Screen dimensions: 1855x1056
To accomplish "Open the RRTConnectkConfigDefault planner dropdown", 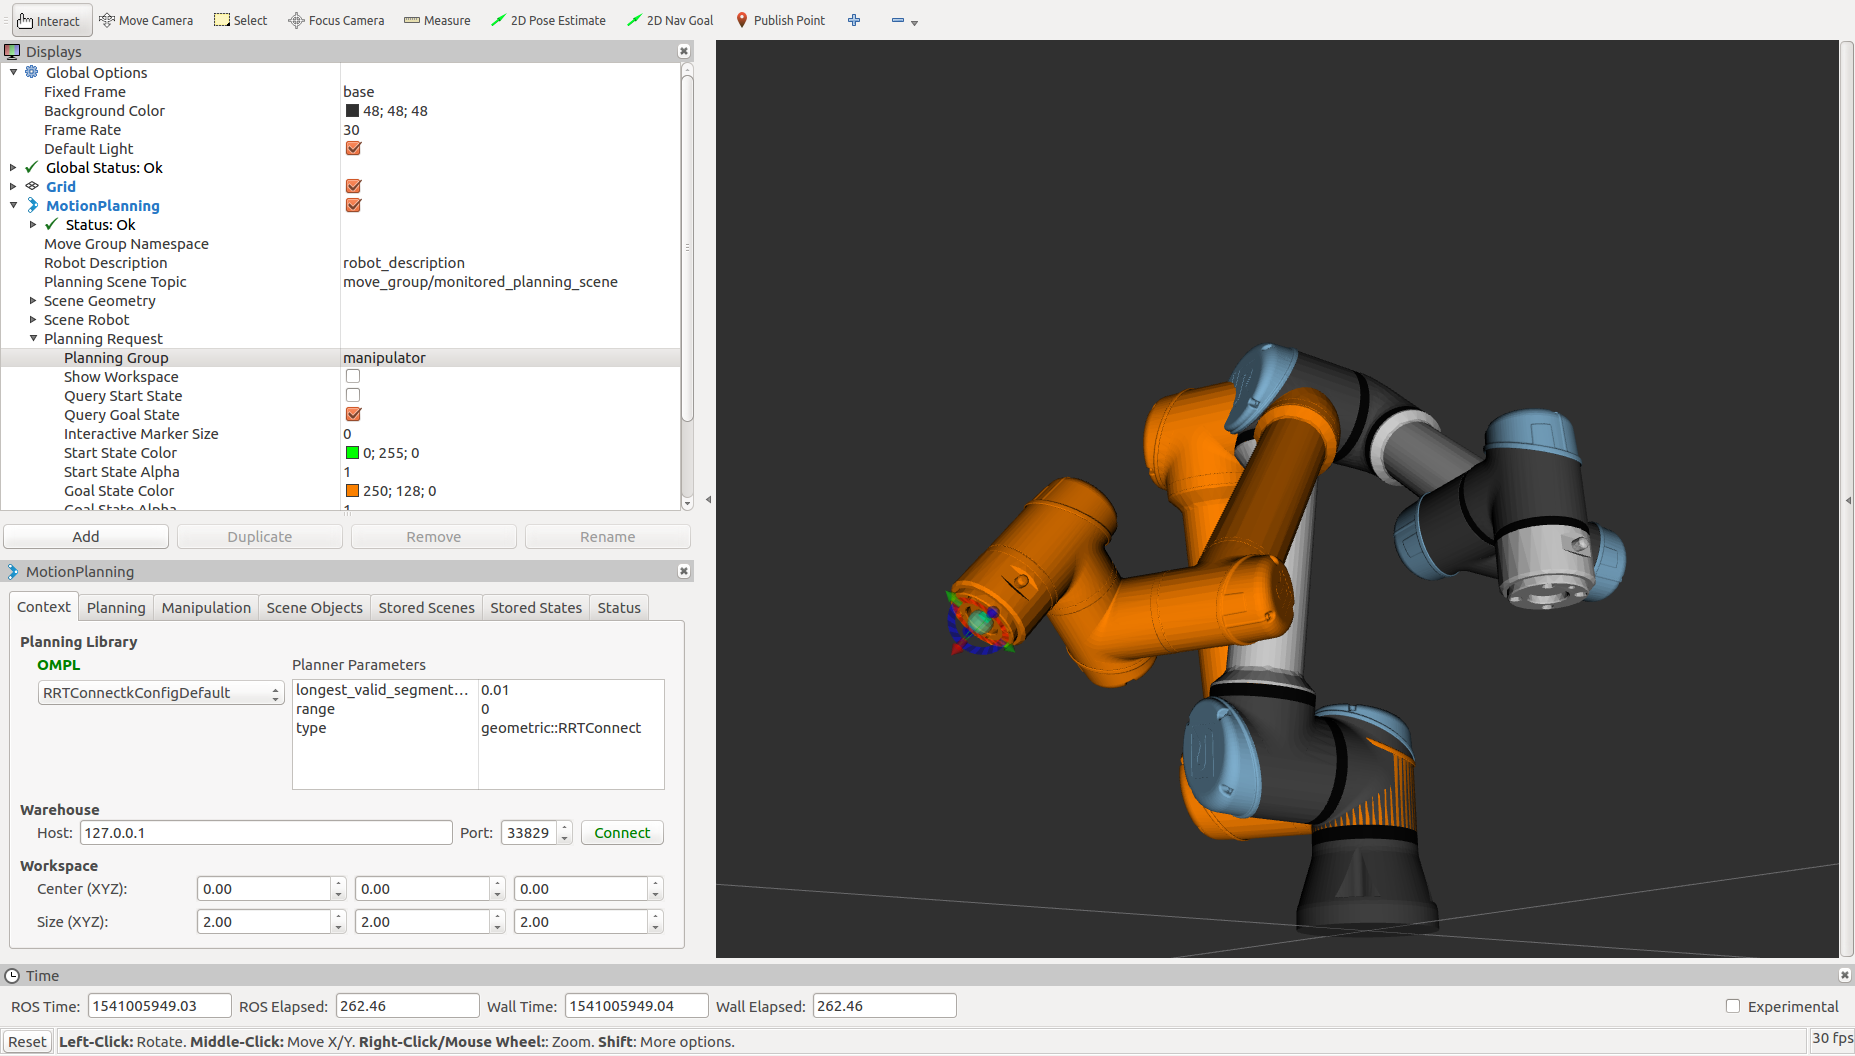I will (161, 692).
